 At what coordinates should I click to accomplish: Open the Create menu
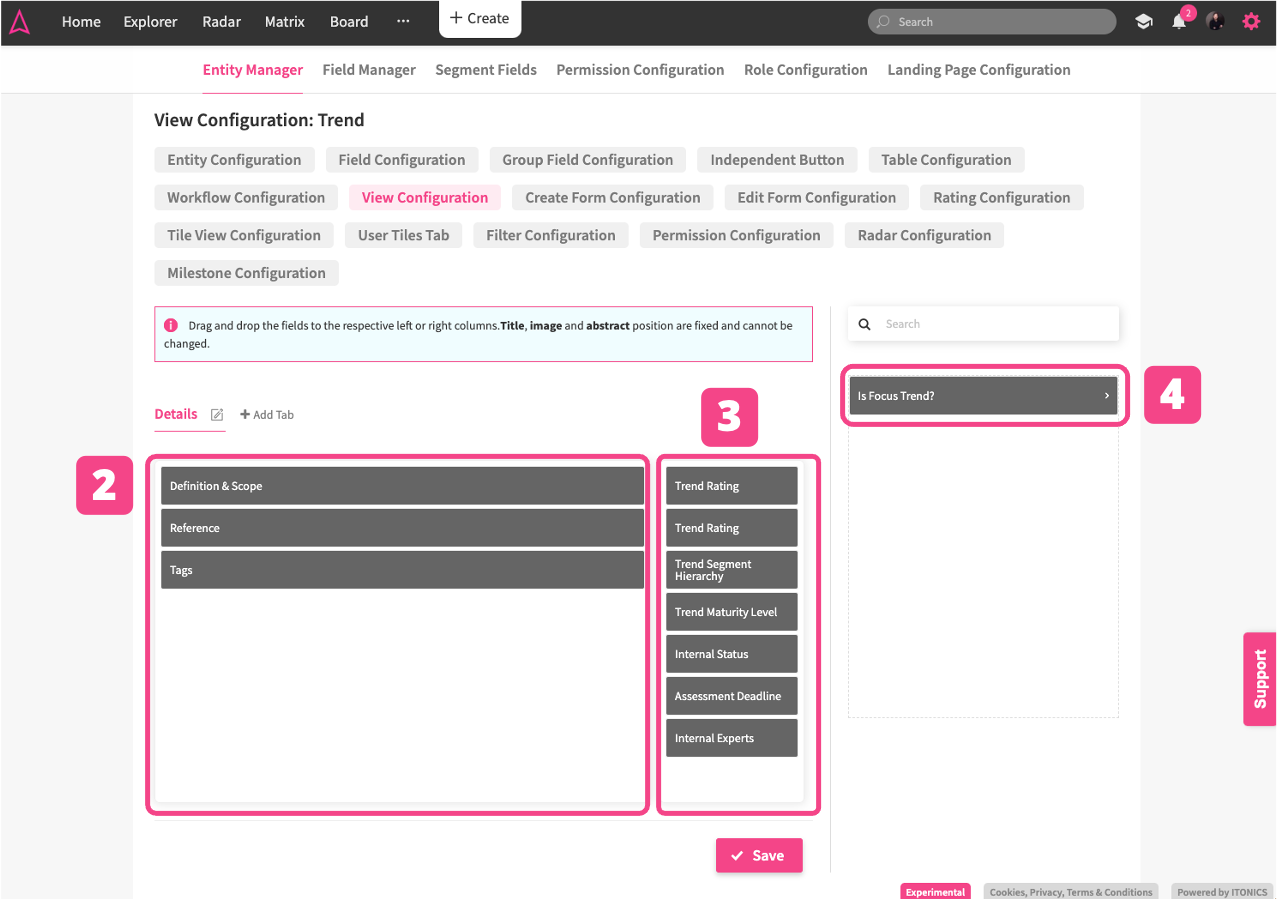point(480,19)
